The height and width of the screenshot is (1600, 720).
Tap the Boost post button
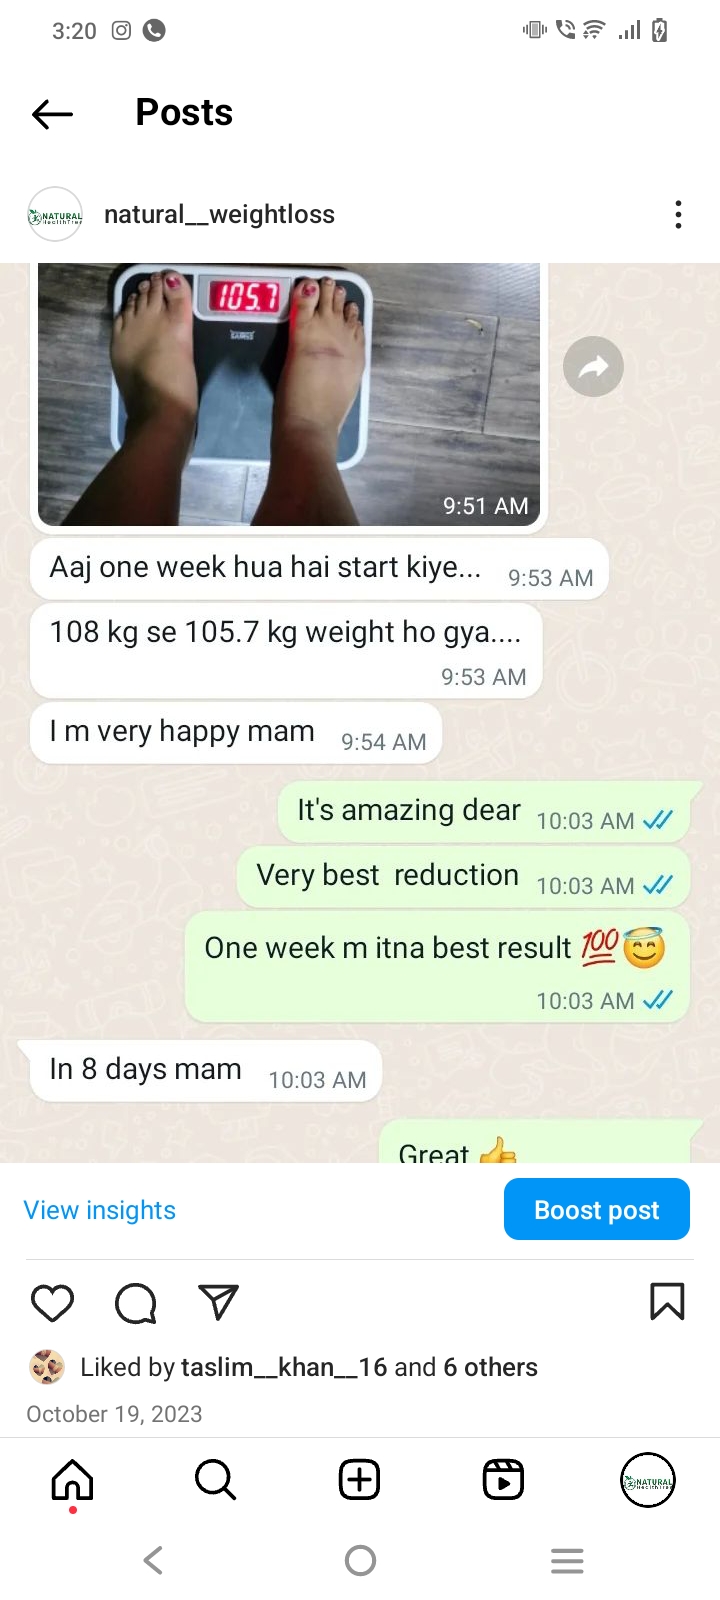click(x=597, y=1209)
